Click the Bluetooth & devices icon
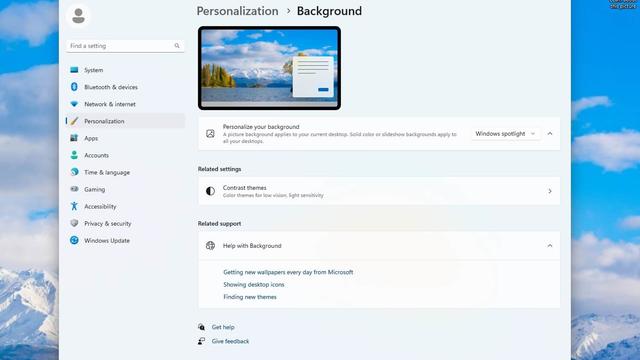The height and width of the screenshot is (360, 640). pyautogui.click(x=74, y=87)
